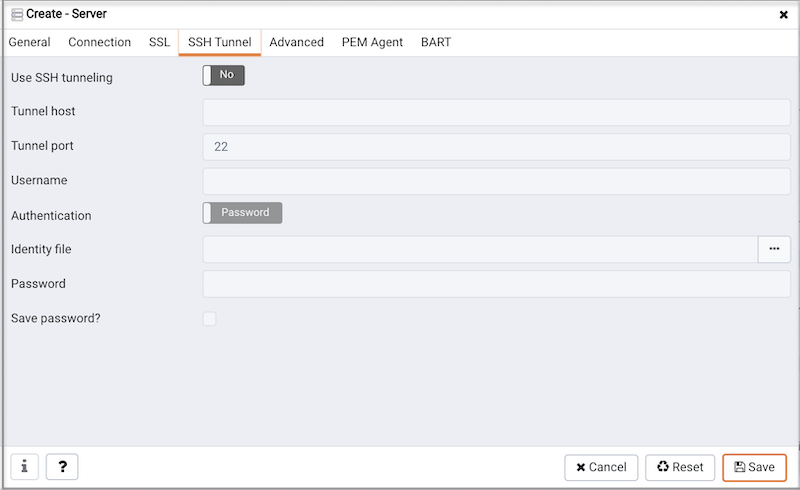Focus the Tunnel host field
The width and height of the screenshot is (800, 490).
(x=496, y=112)
